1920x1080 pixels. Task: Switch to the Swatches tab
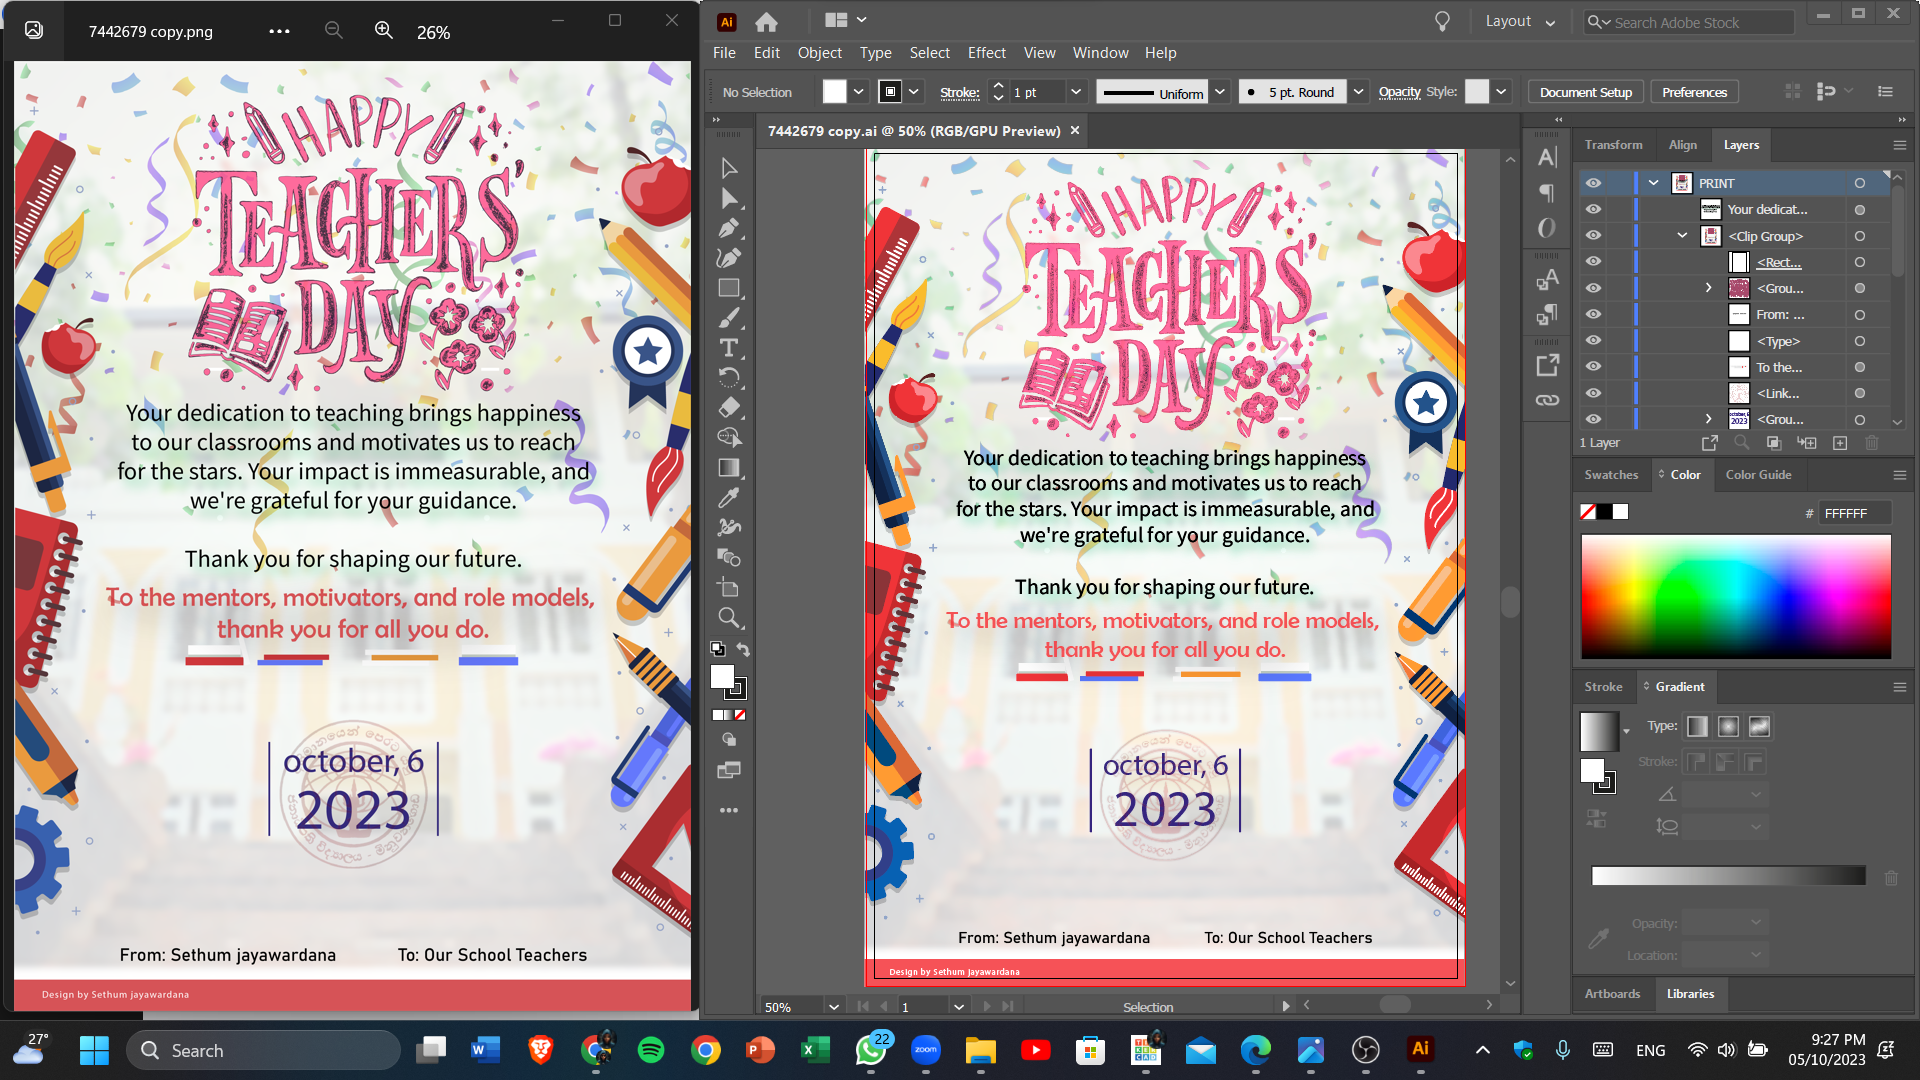pyautogui.click(x=1611, y=475)
